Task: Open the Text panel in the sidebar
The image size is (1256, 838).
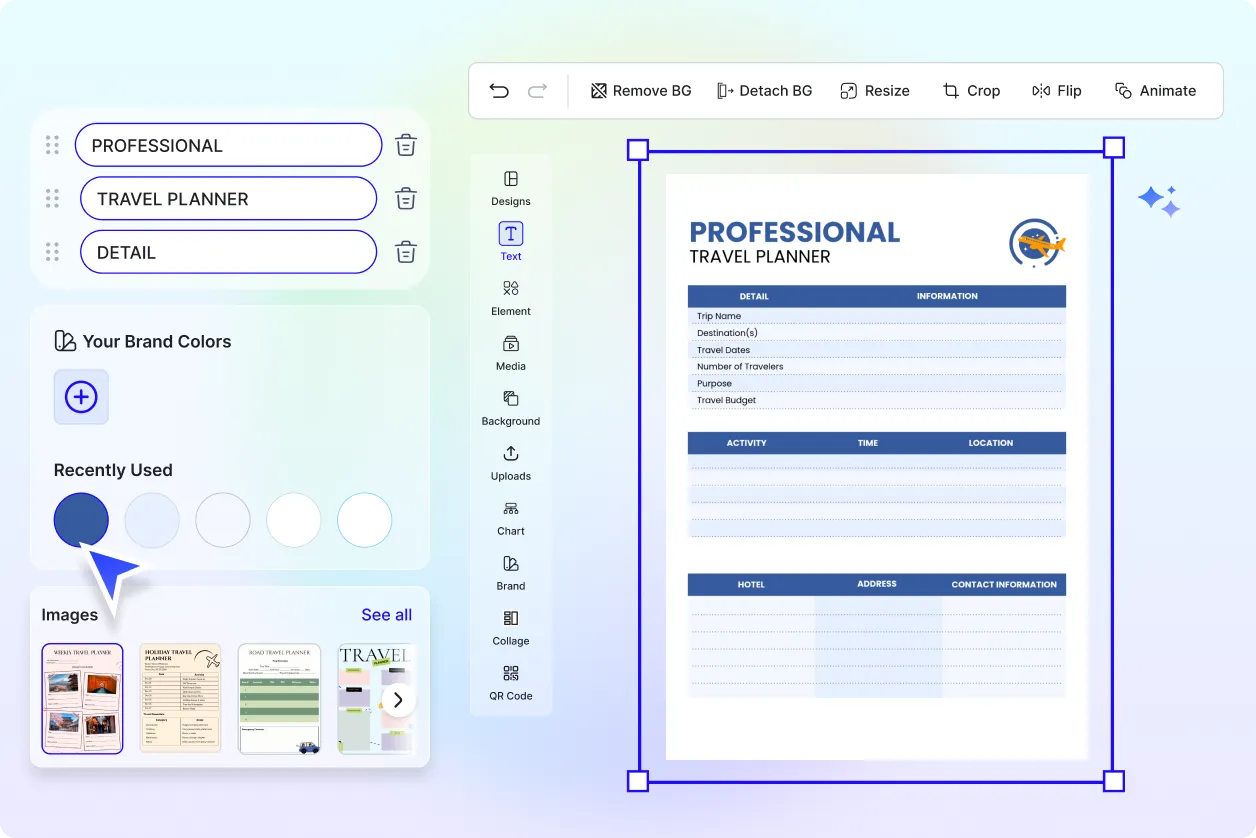Action: coord(510,240)
